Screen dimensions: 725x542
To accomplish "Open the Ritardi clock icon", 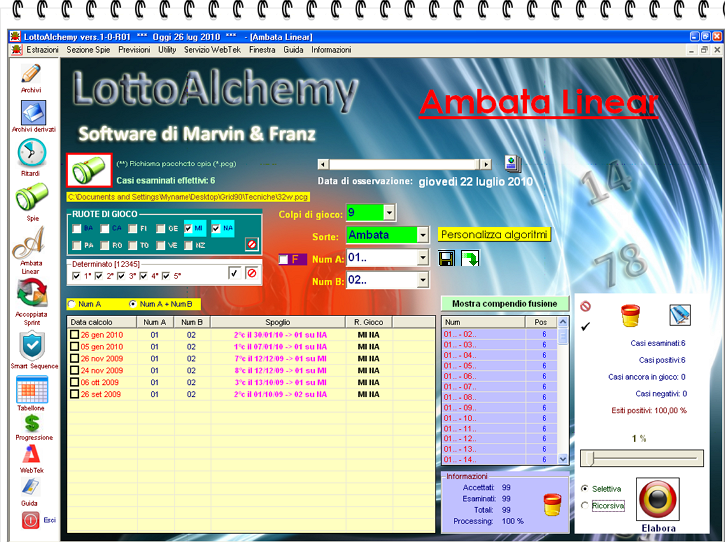I will click(31, 153).
